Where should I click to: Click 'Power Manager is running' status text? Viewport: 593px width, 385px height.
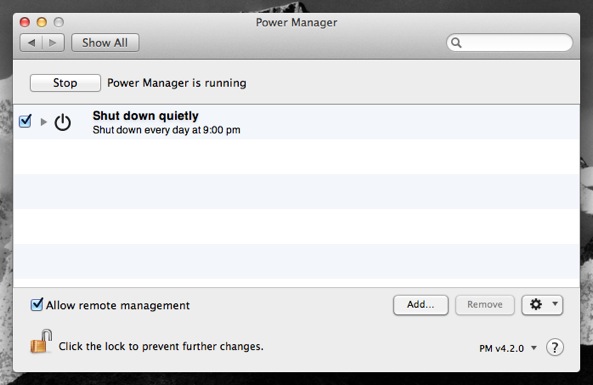click(177, 83)
